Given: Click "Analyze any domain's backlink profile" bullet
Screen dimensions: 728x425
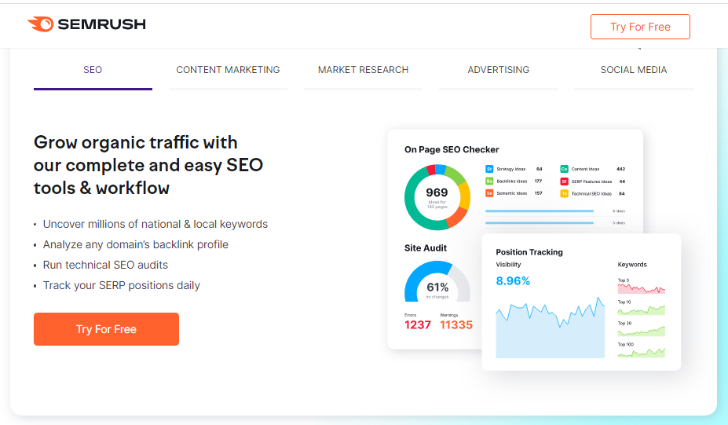Looking at the screenshot, I should click(136, 244).
